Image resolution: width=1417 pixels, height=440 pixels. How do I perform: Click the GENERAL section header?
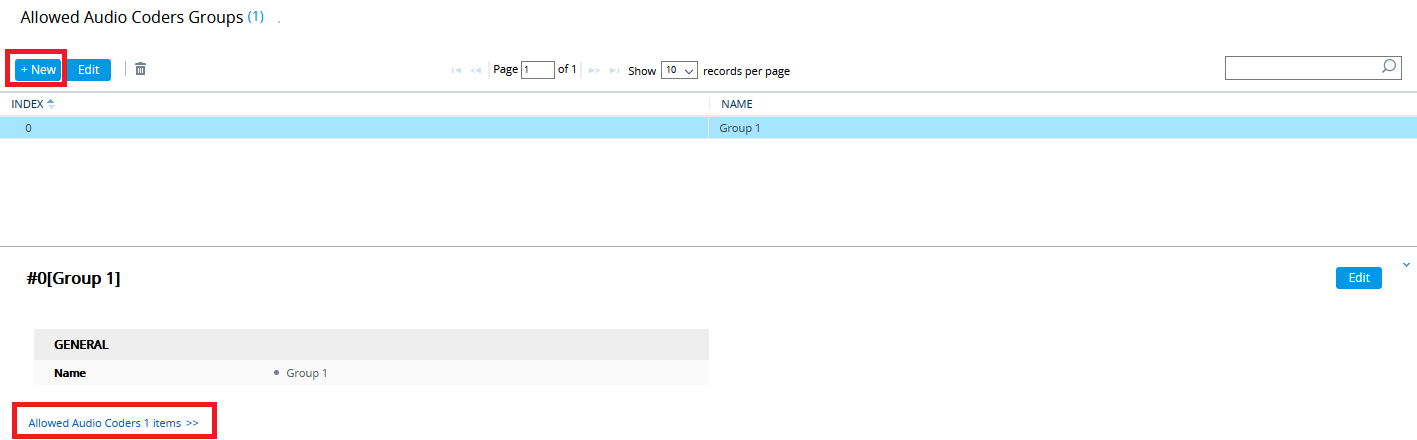point(81,345)
